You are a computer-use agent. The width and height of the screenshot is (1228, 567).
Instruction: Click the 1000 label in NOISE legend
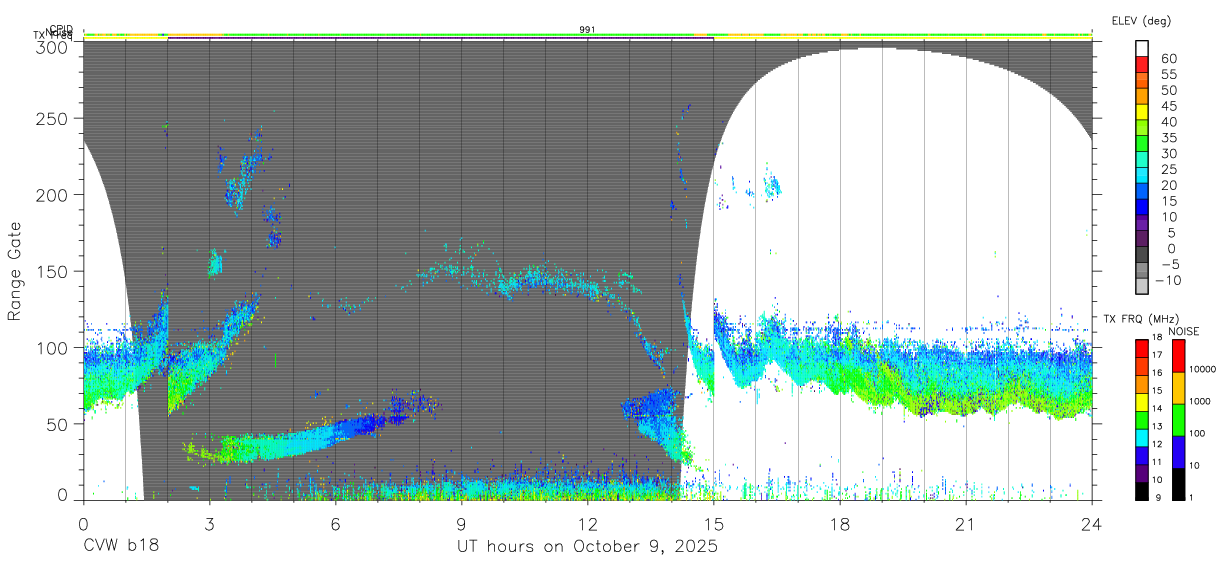point(1200,400)
